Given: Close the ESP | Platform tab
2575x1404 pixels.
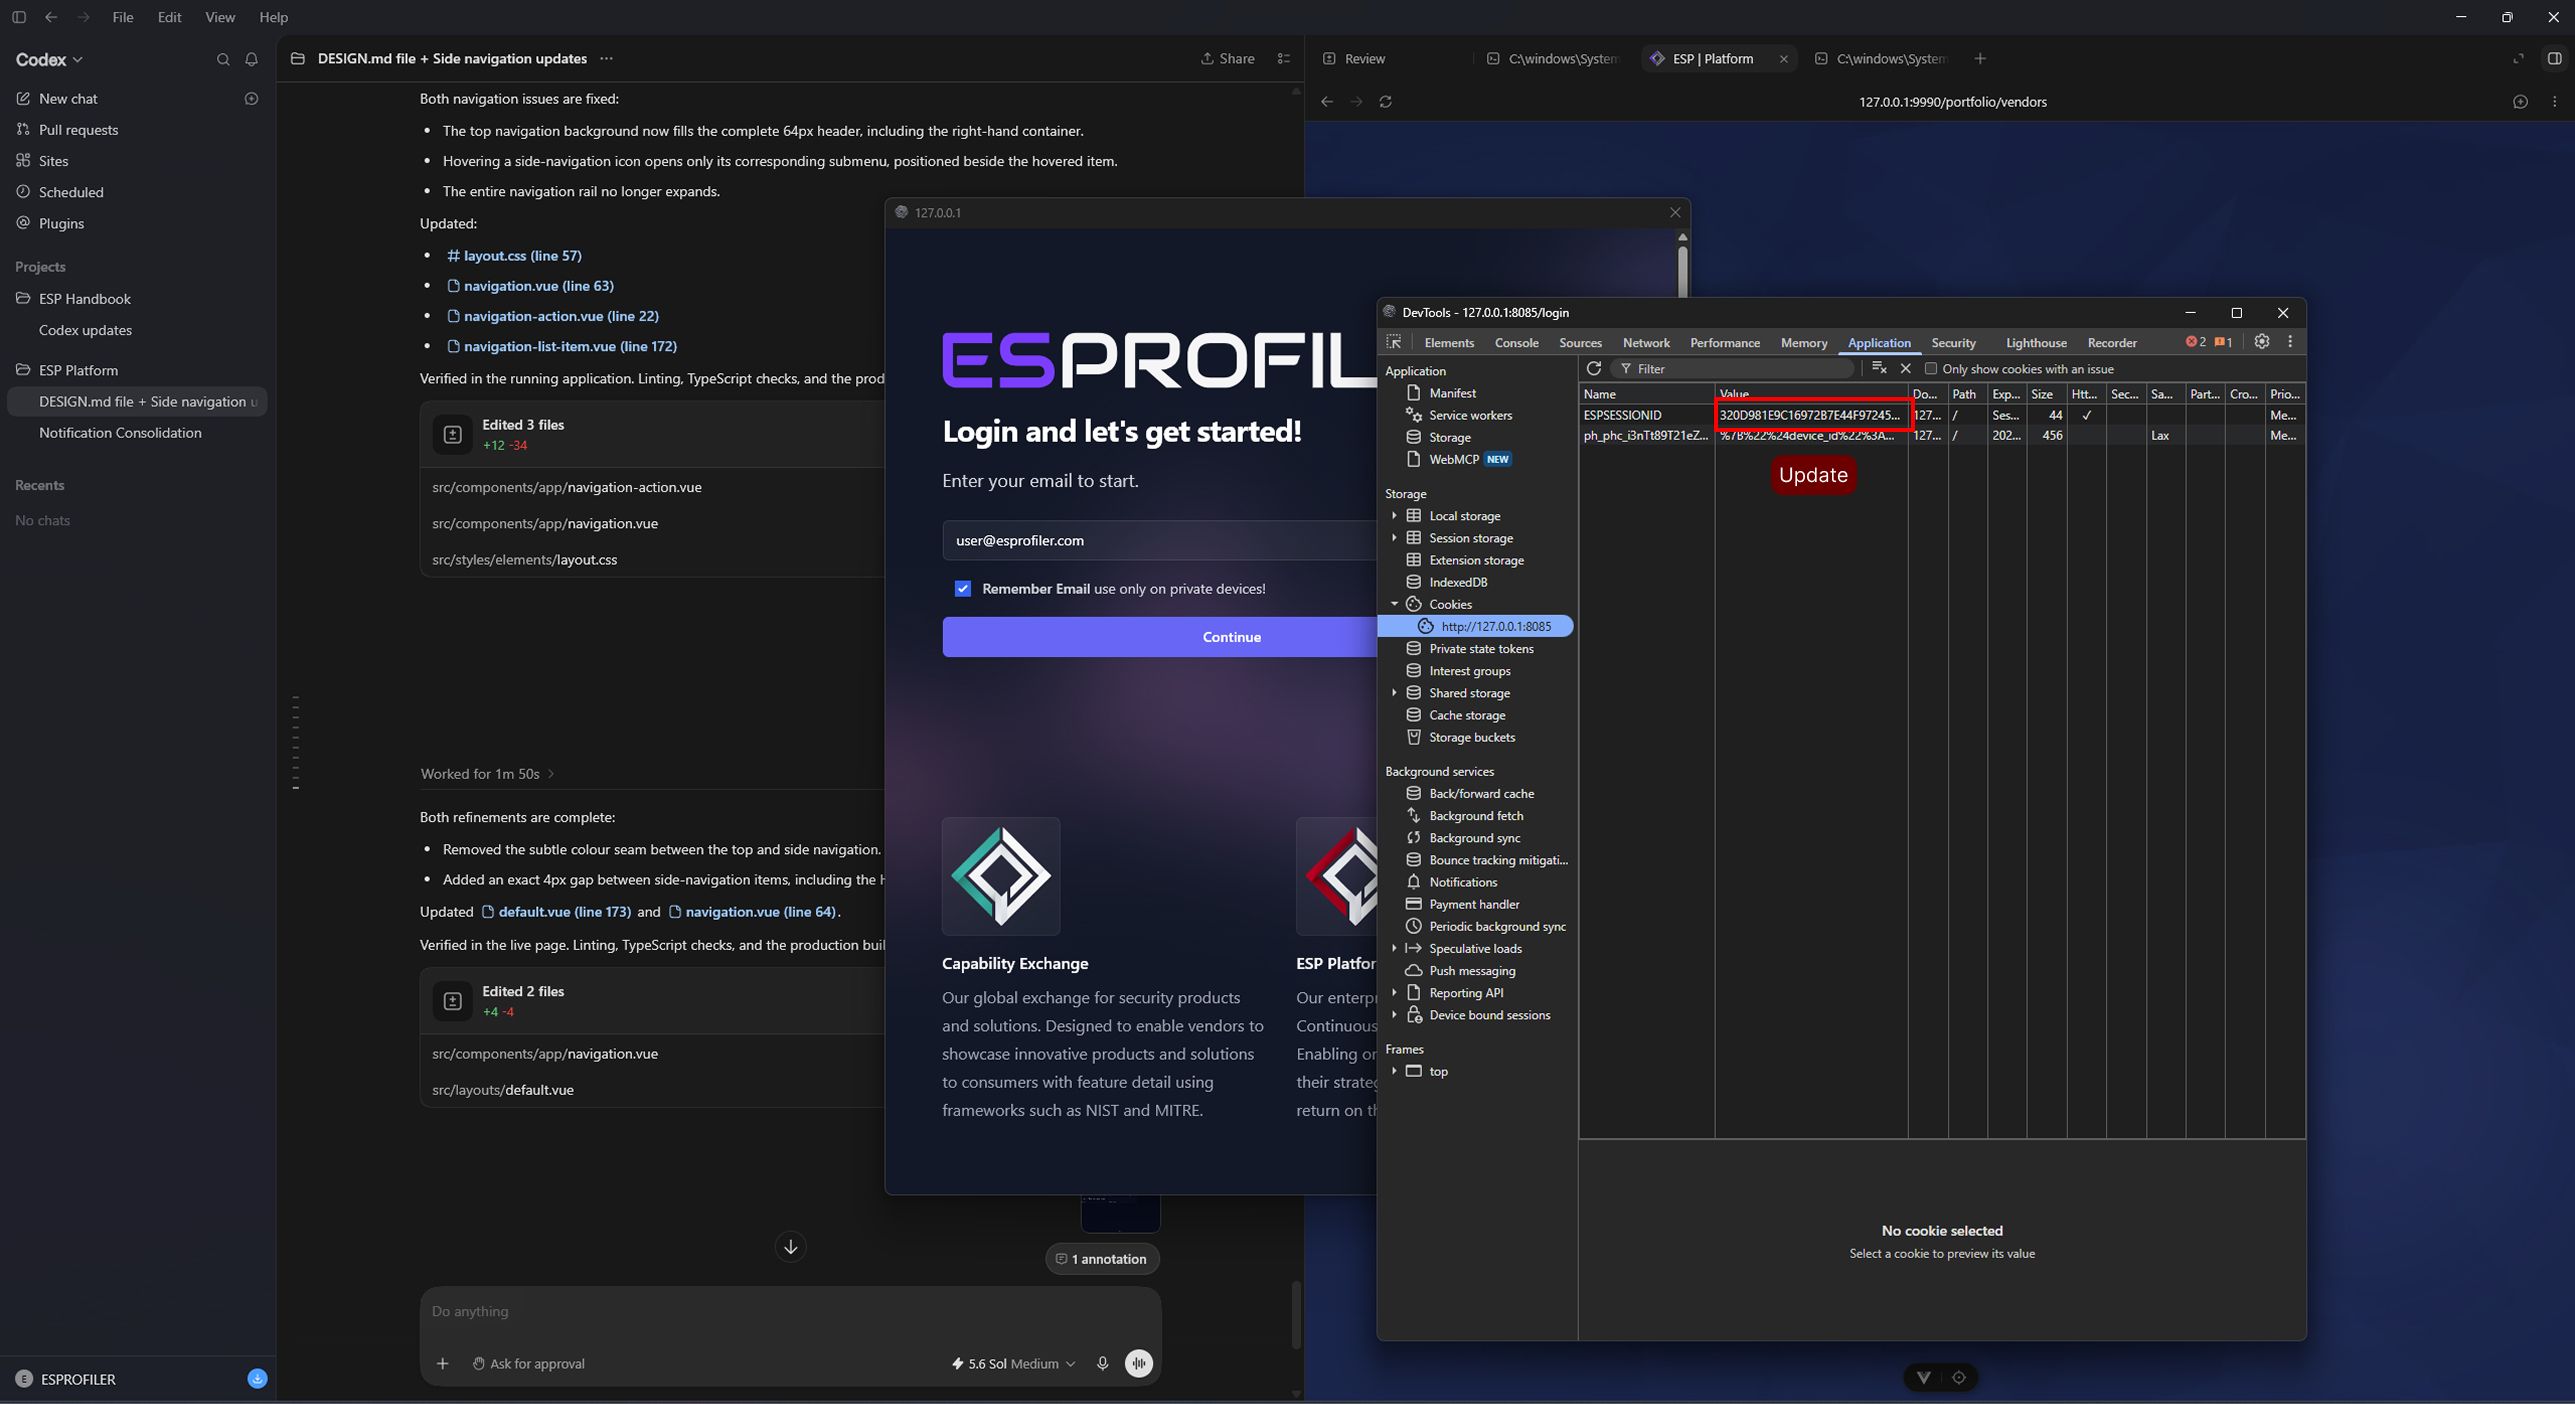Looking at the screenshot, I should point(1783,59).
